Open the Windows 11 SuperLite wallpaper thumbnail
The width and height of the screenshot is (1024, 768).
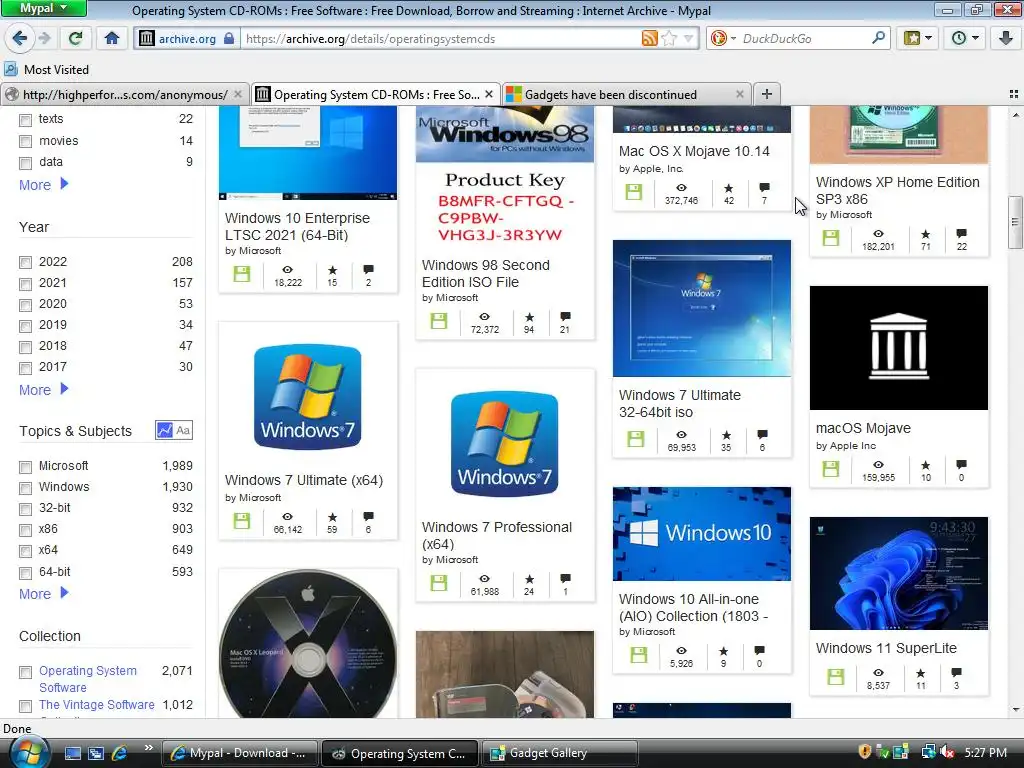pos(899,573)
